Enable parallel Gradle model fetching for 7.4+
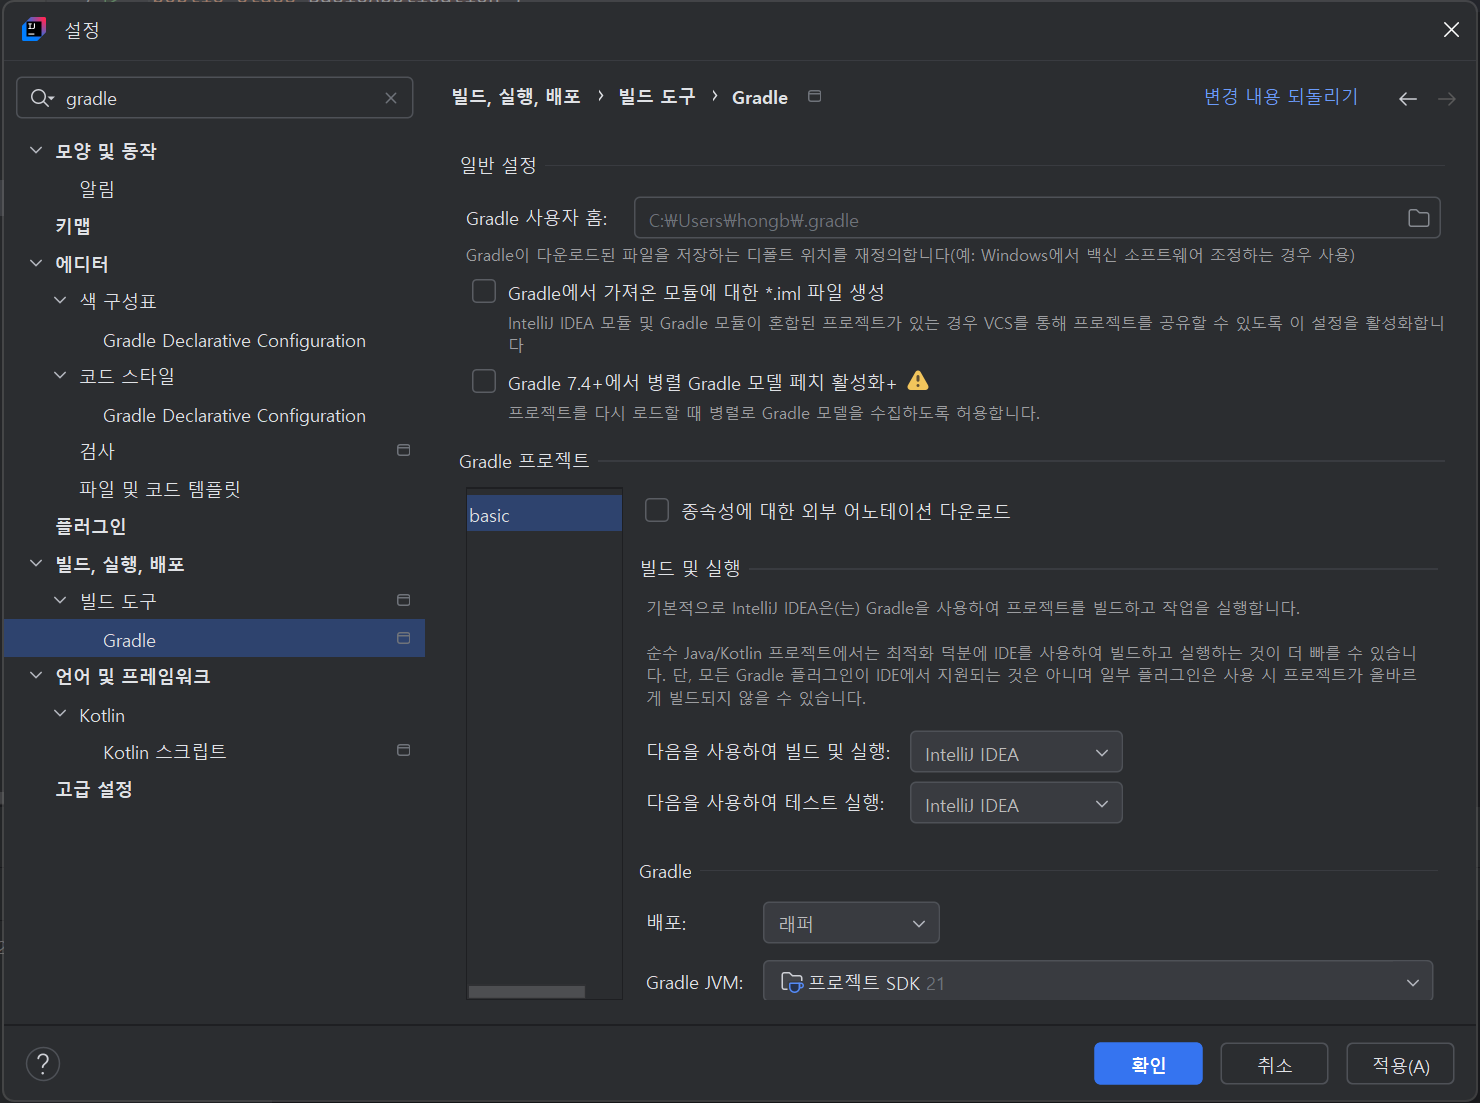 pyautogui.click(x=484, y=381)
